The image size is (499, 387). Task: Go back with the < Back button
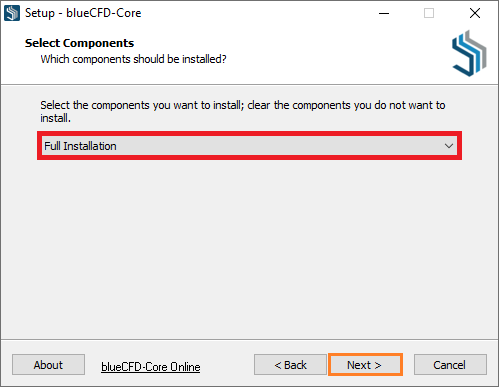(290, 365)
